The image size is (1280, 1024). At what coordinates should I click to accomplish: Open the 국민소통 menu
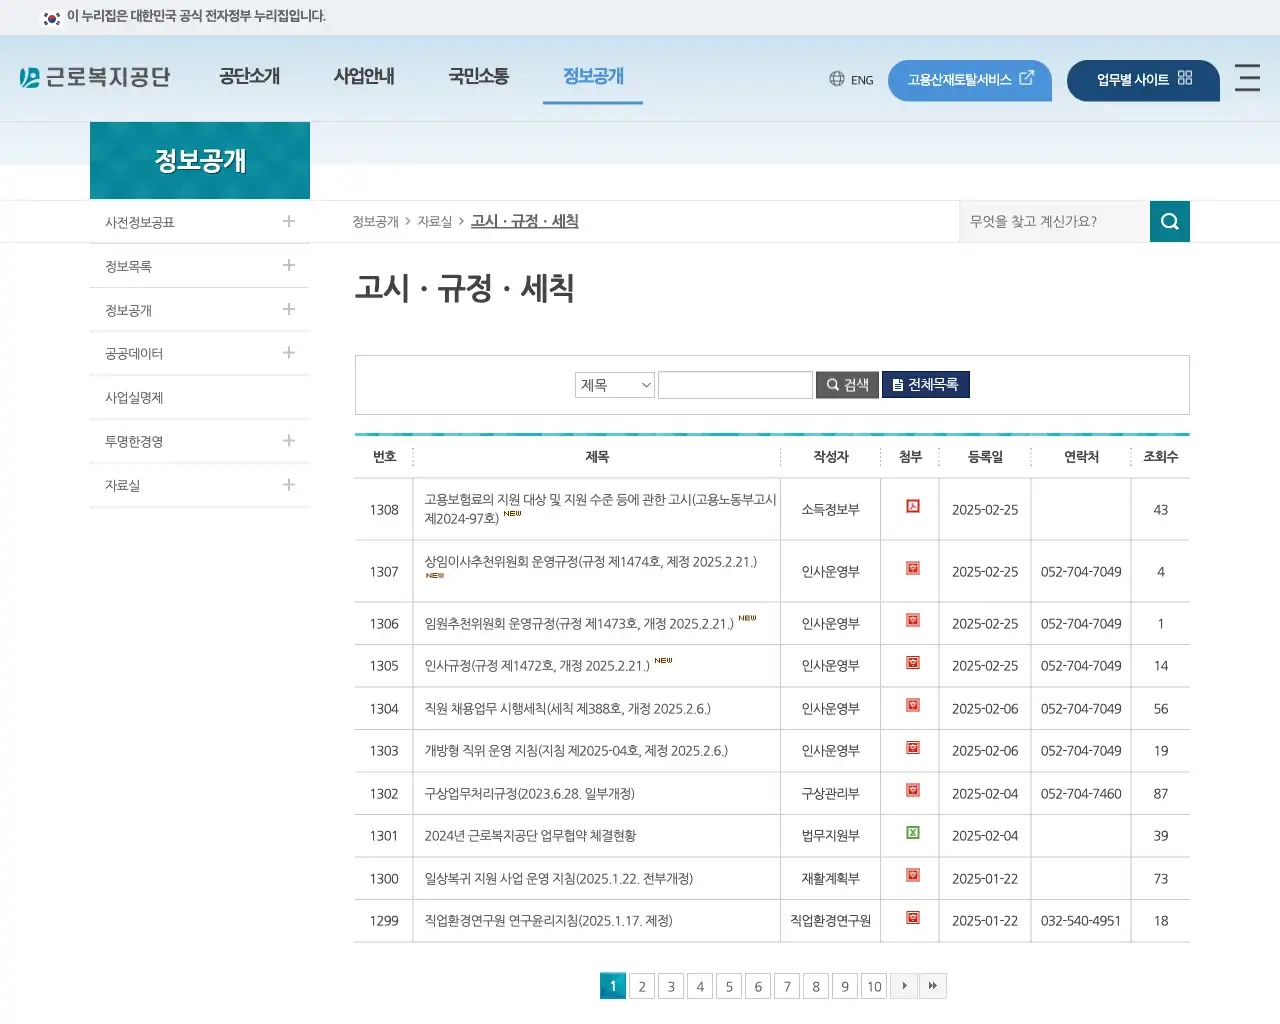click(478, 76)
